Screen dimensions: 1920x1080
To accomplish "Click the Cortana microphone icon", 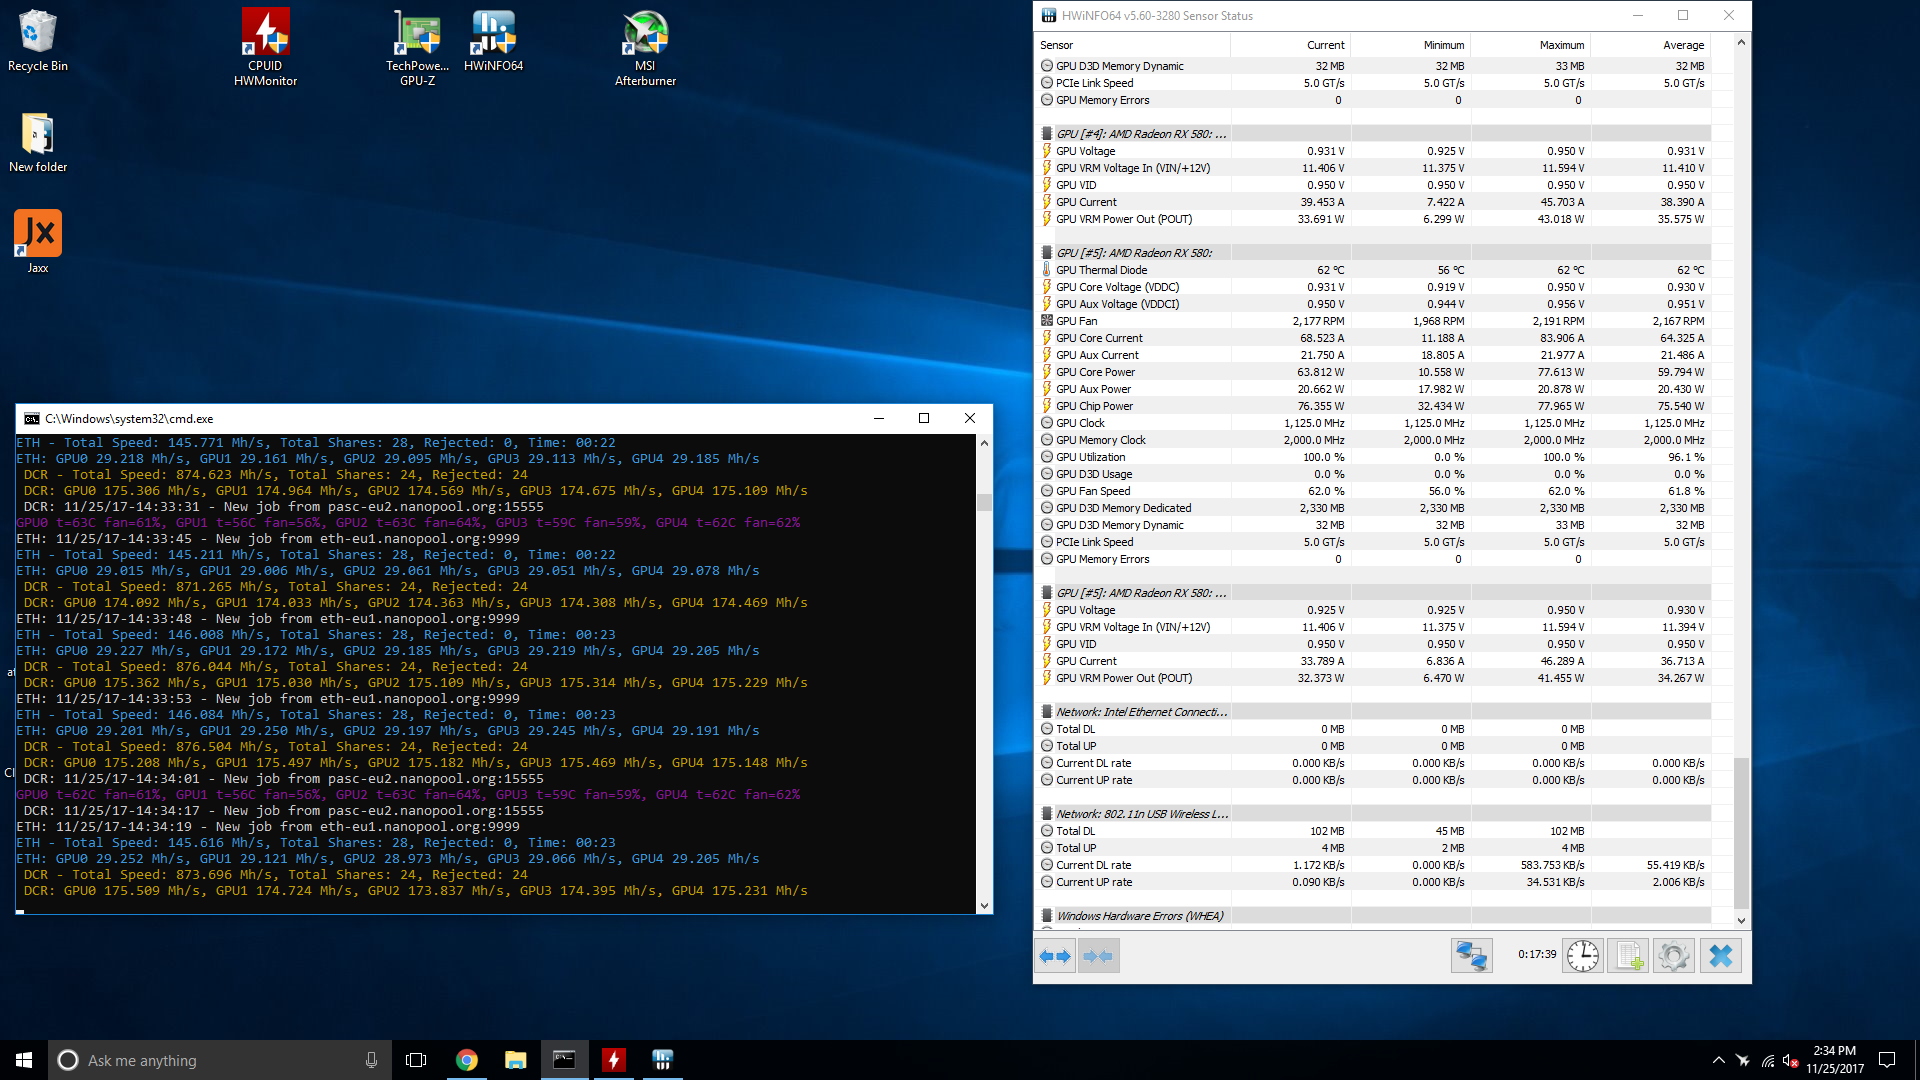I will pyautogui.click(x=371, y=1060).
